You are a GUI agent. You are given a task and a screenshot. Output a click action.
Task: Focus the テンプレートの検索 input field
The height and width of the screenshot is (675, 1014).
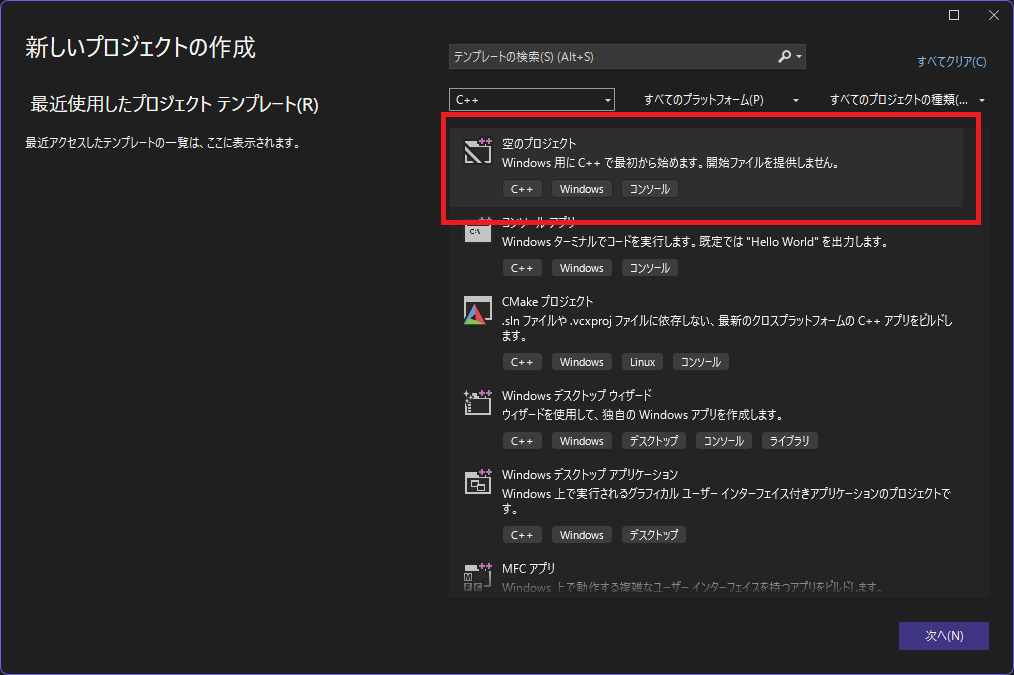(x=610, y=57)
